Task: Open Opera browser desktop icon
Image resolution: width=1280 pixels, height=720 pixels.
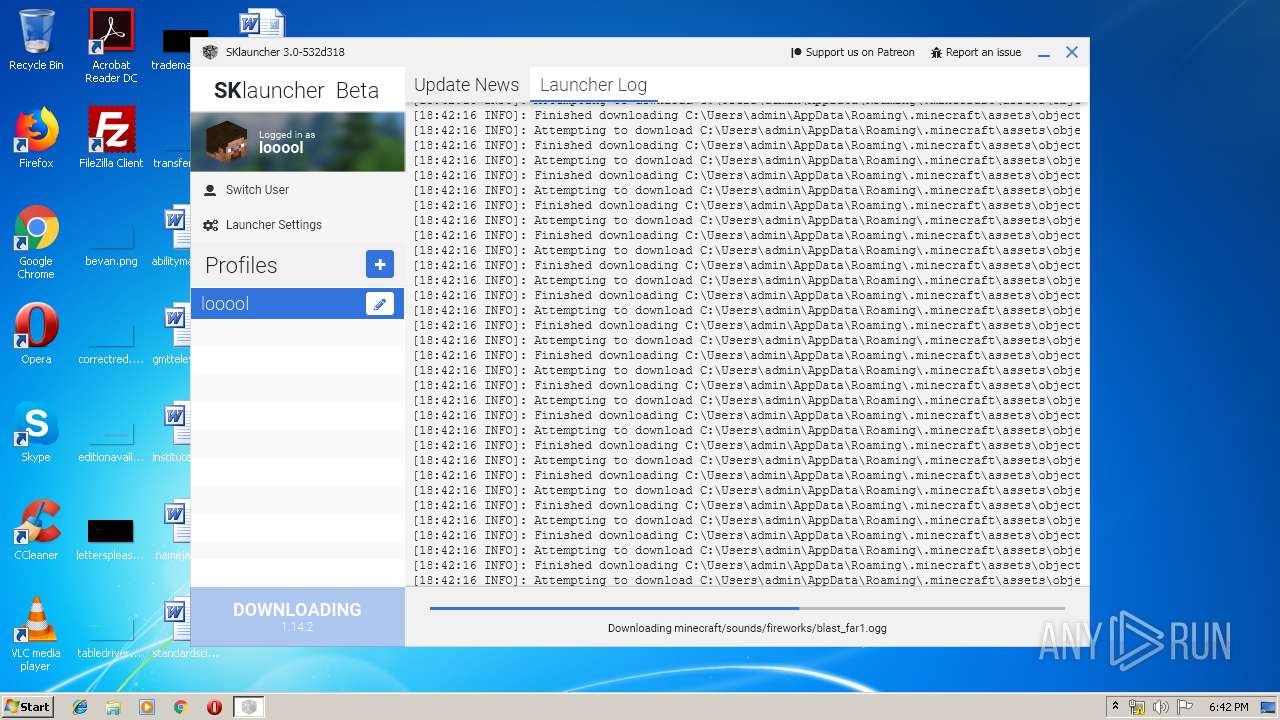Action: pos(36,334)
